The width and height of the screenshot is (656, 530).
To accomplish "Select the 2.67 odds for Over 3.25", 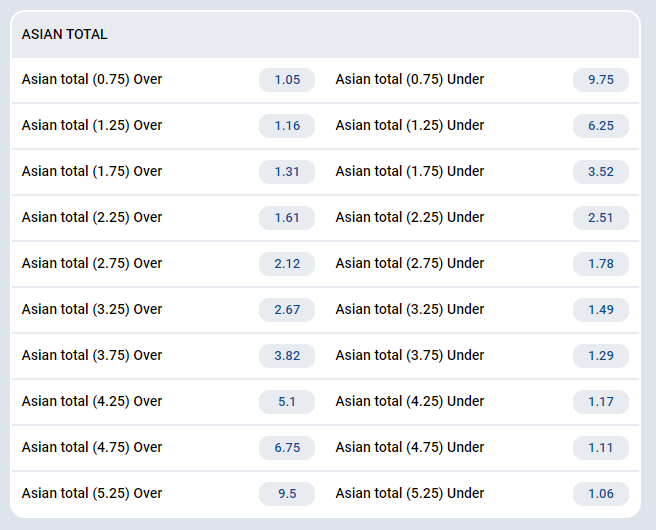I will 286,310.
